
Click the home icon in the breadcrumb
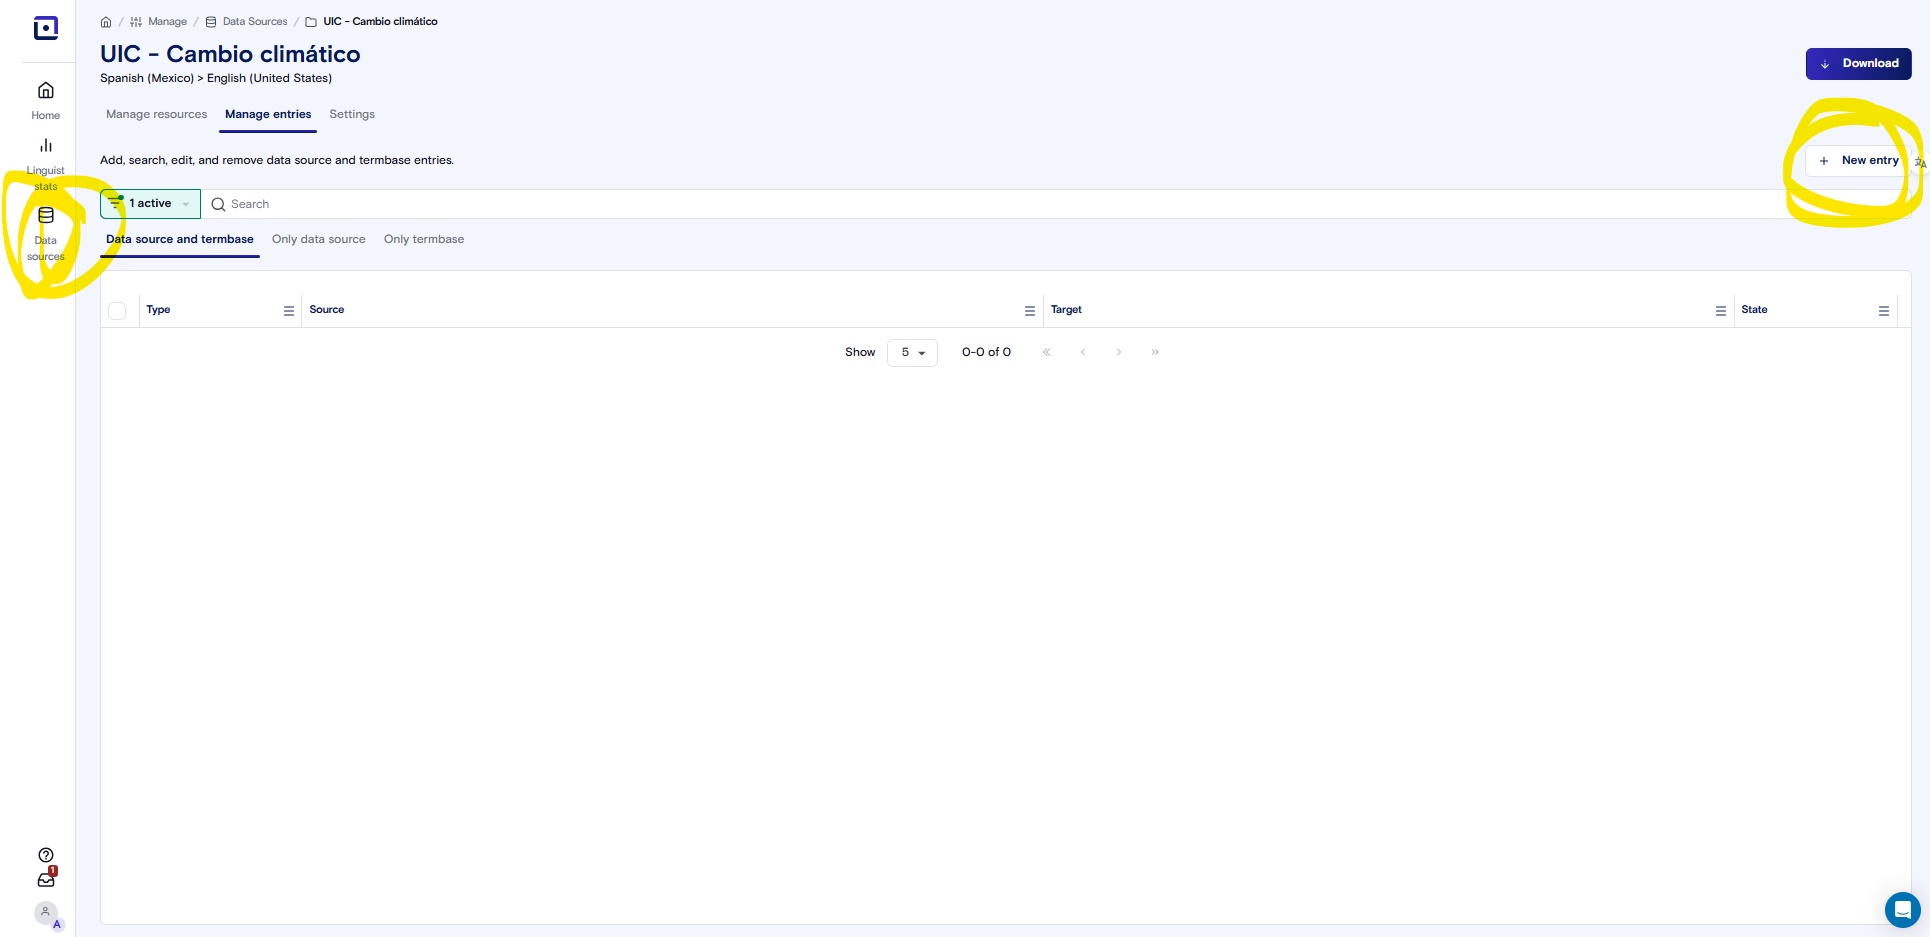[x=106, y=21]
